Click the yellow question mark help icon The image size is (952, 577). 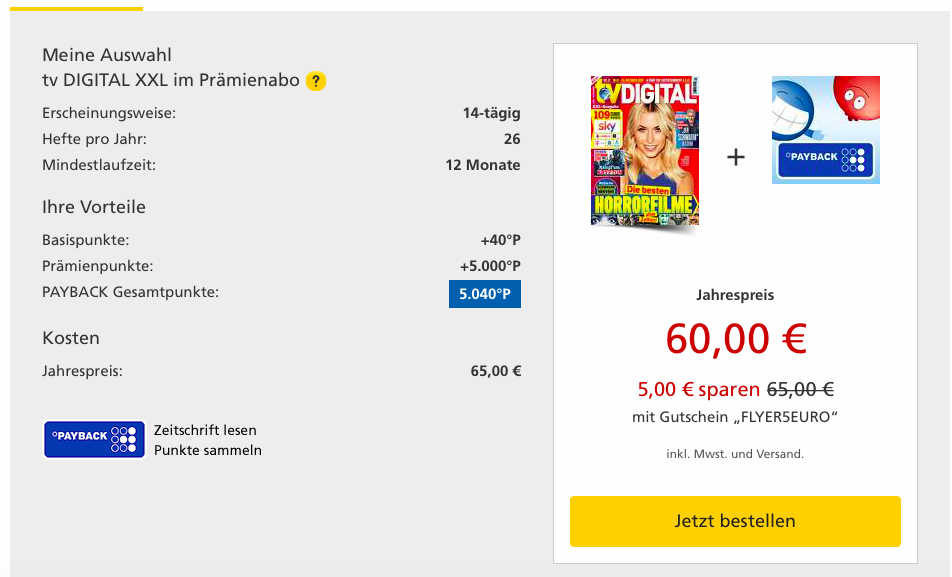pyautogui.click(x=316, y=81)
